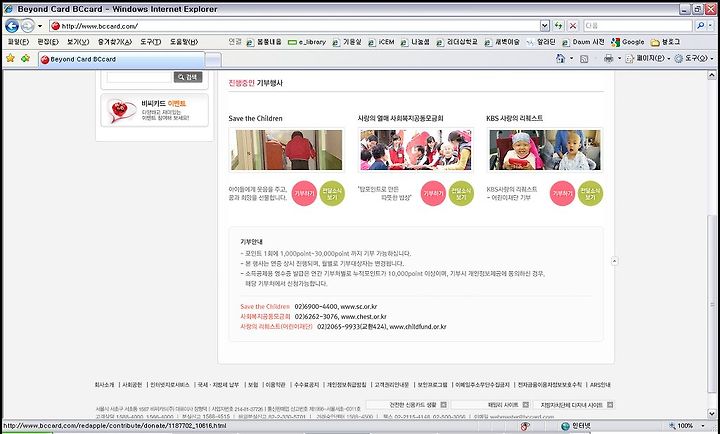720x434 pixels.
Task: Open the 도구(T) menu in the menu bar
Action: pos(150,42)
